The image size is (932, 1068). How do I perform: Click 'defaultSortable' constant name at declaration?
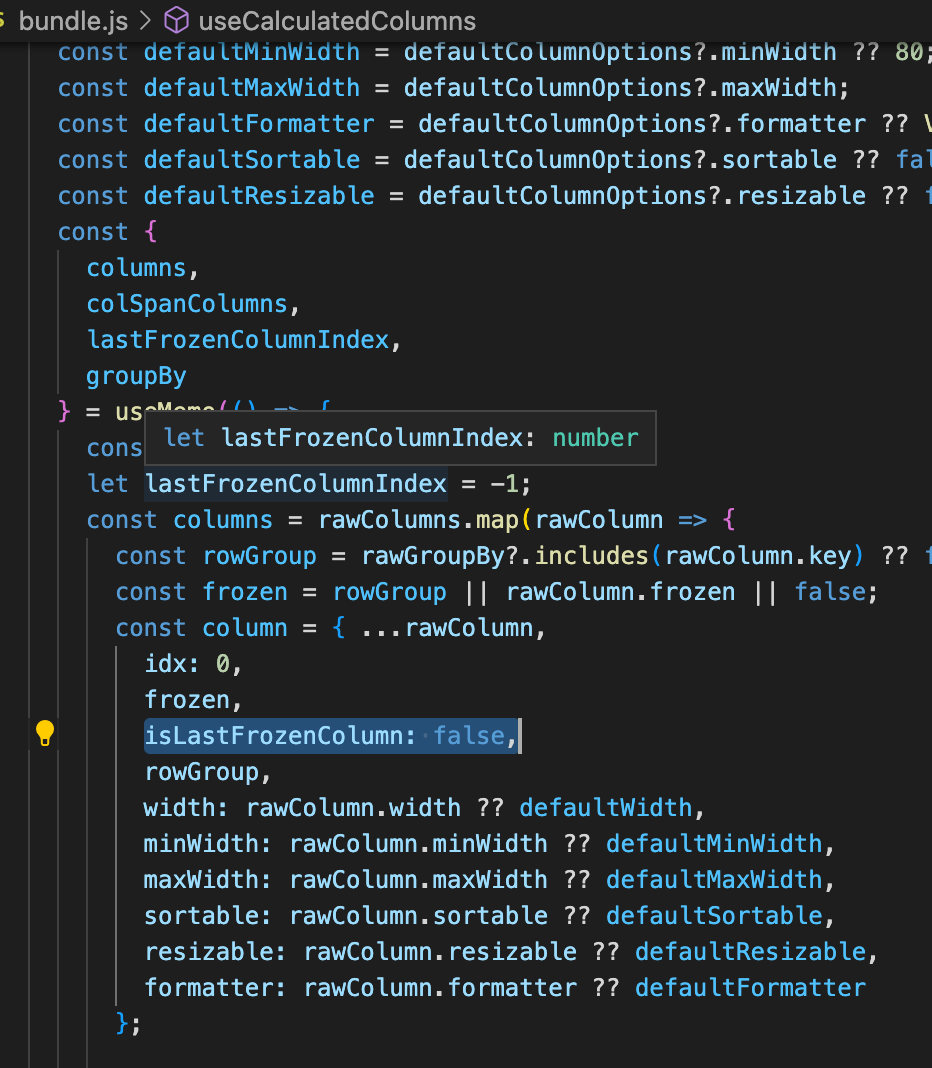(x=252, y=160)
